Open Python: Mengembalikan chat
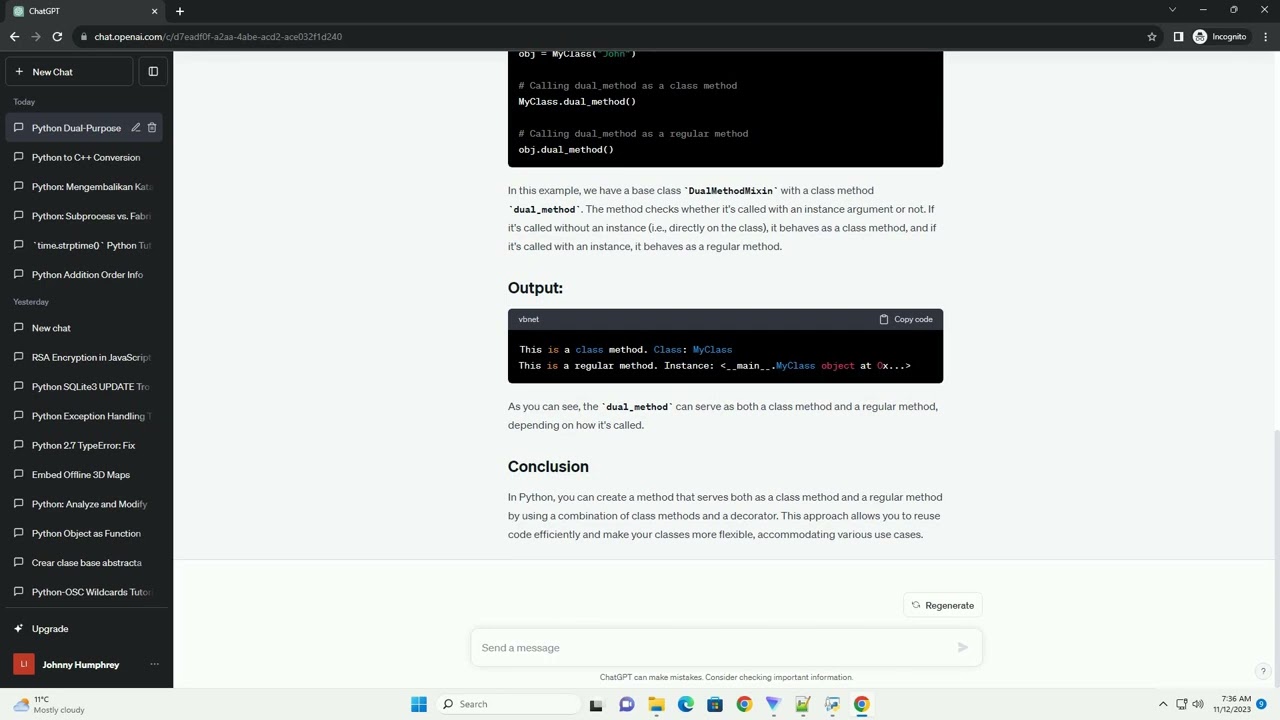 click(86, 187)
